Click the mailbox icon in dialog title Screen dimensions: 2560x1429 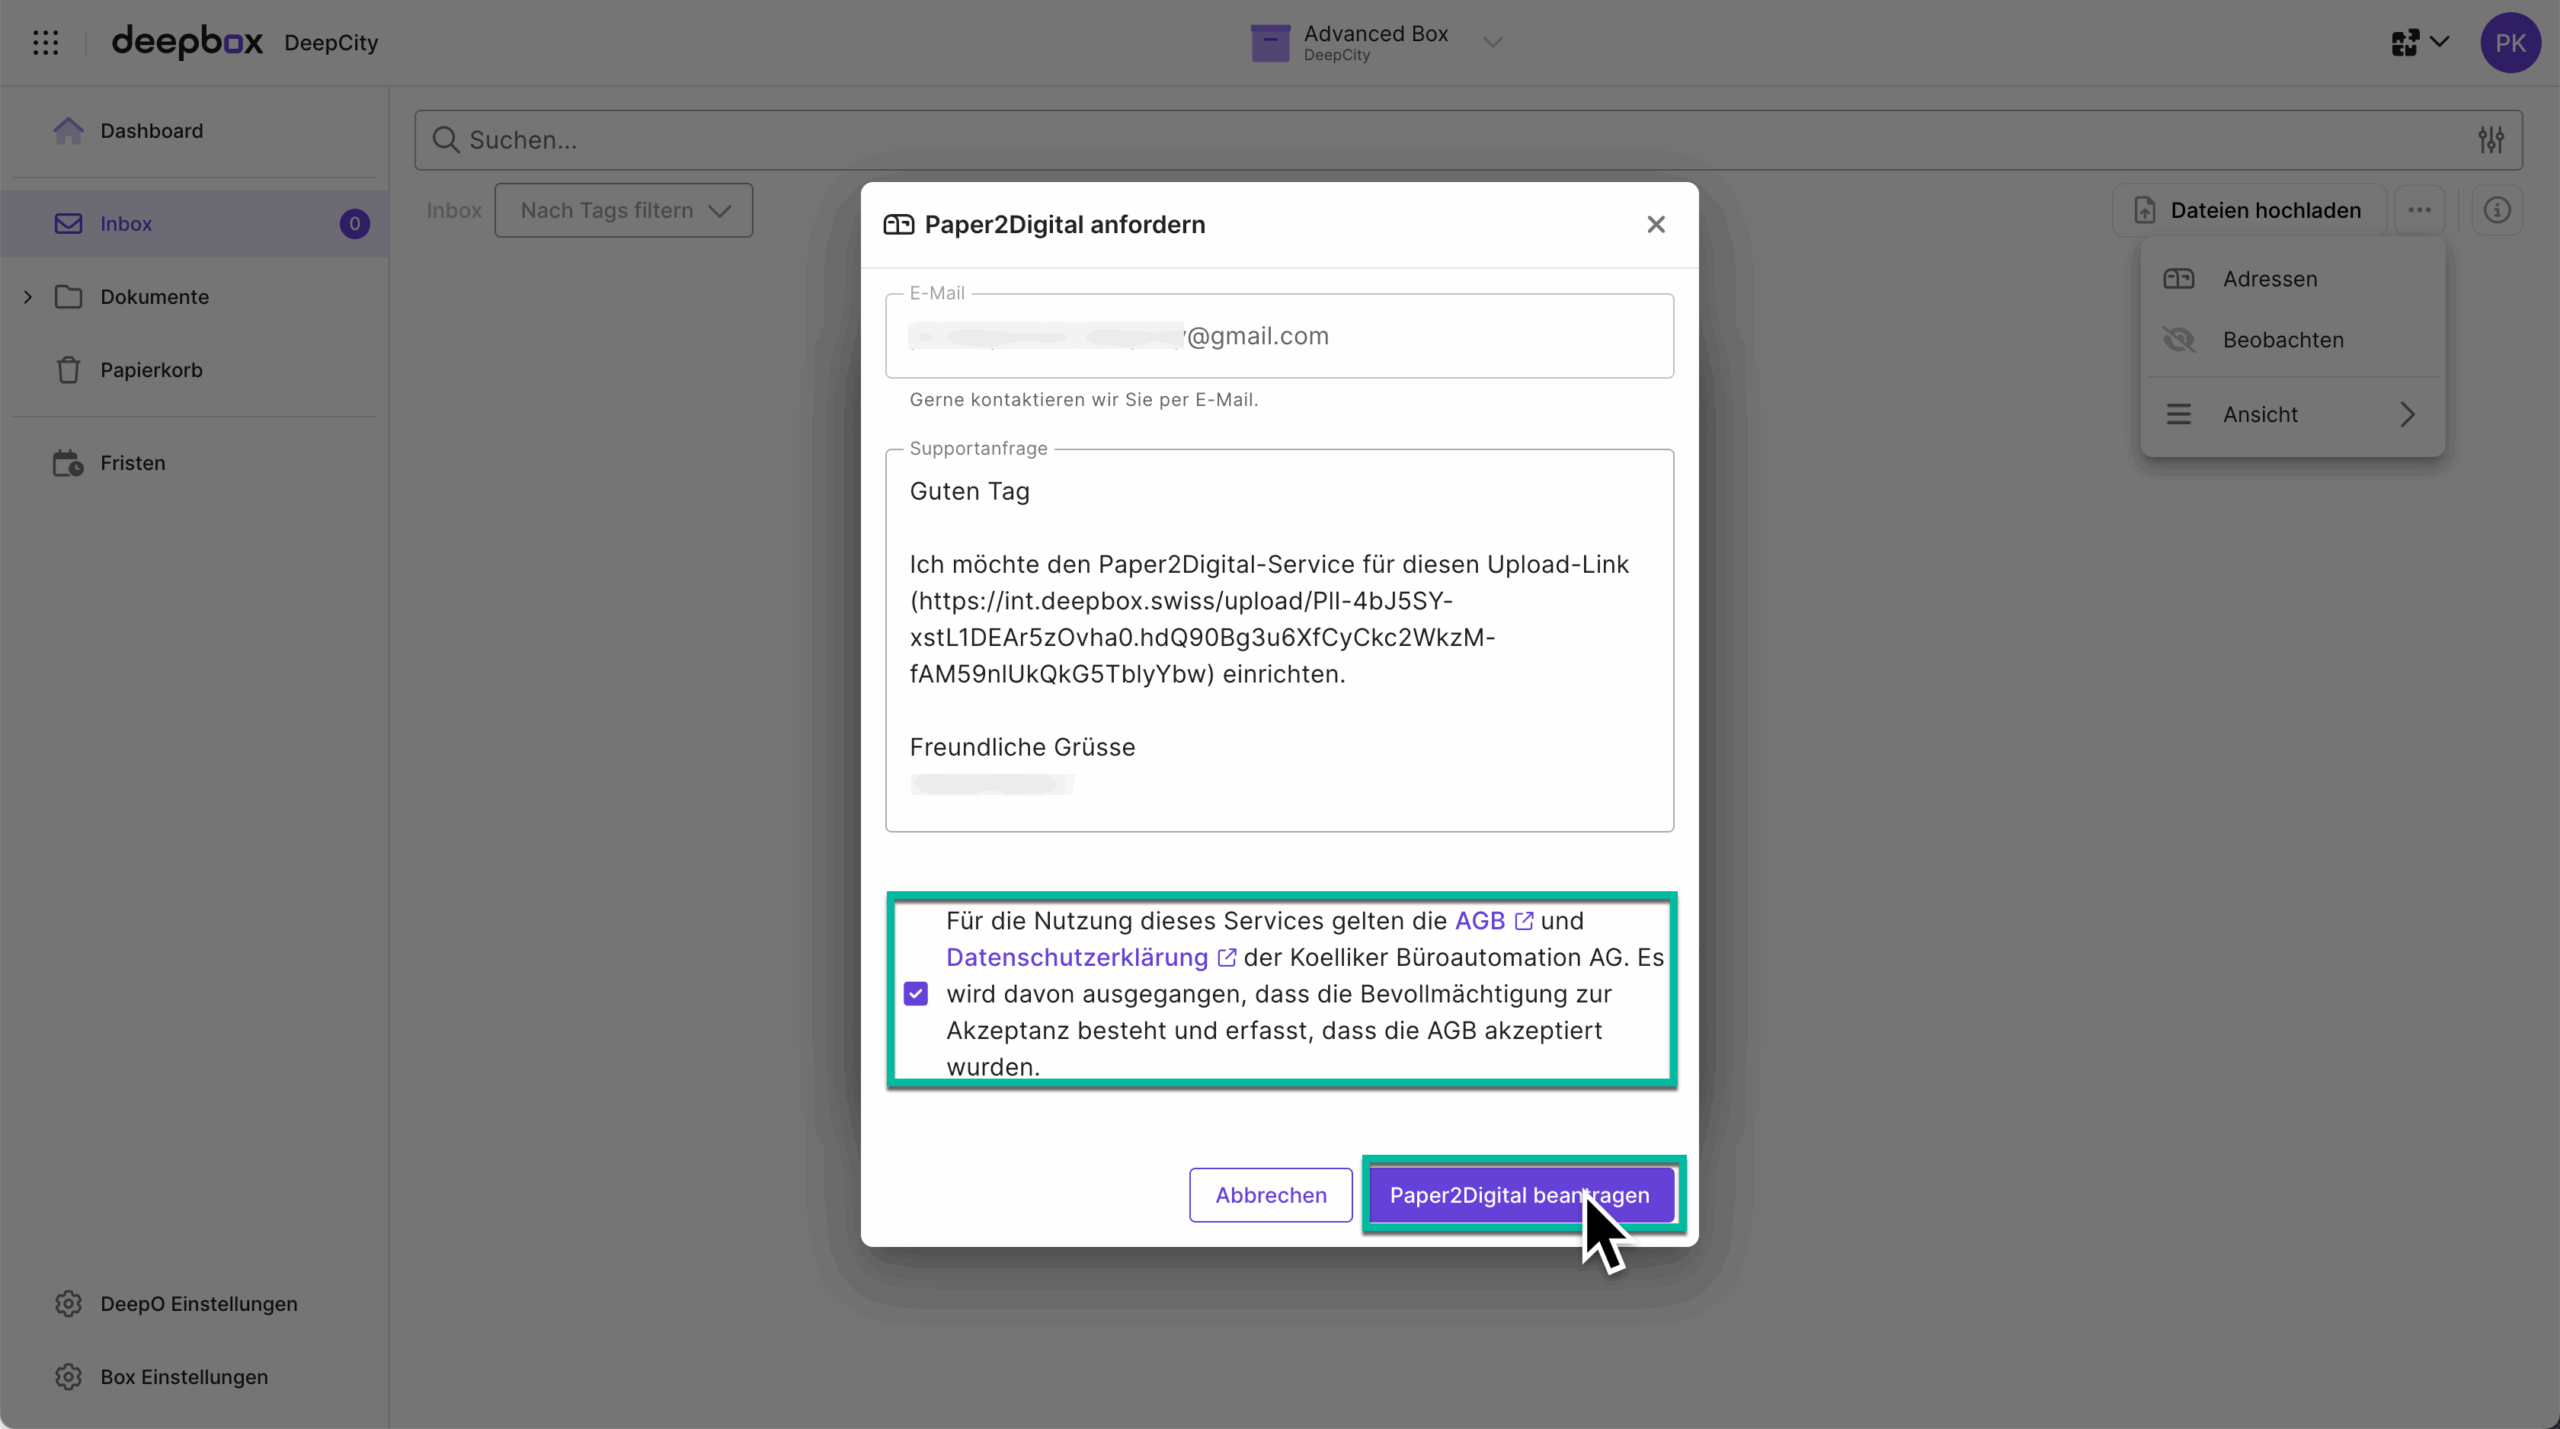pos(899,224)
